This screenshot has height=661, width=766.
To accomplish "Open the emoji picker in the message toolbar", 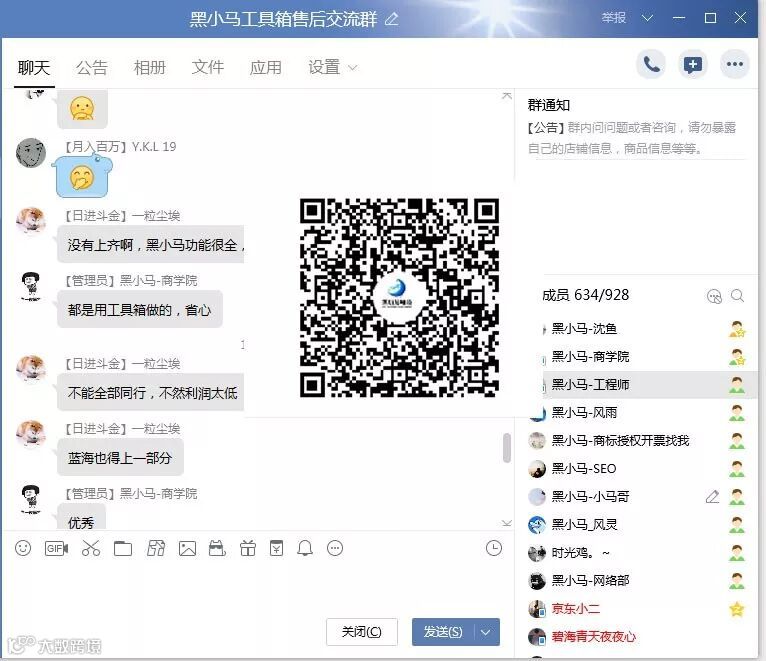I will [x=23, y=548].
